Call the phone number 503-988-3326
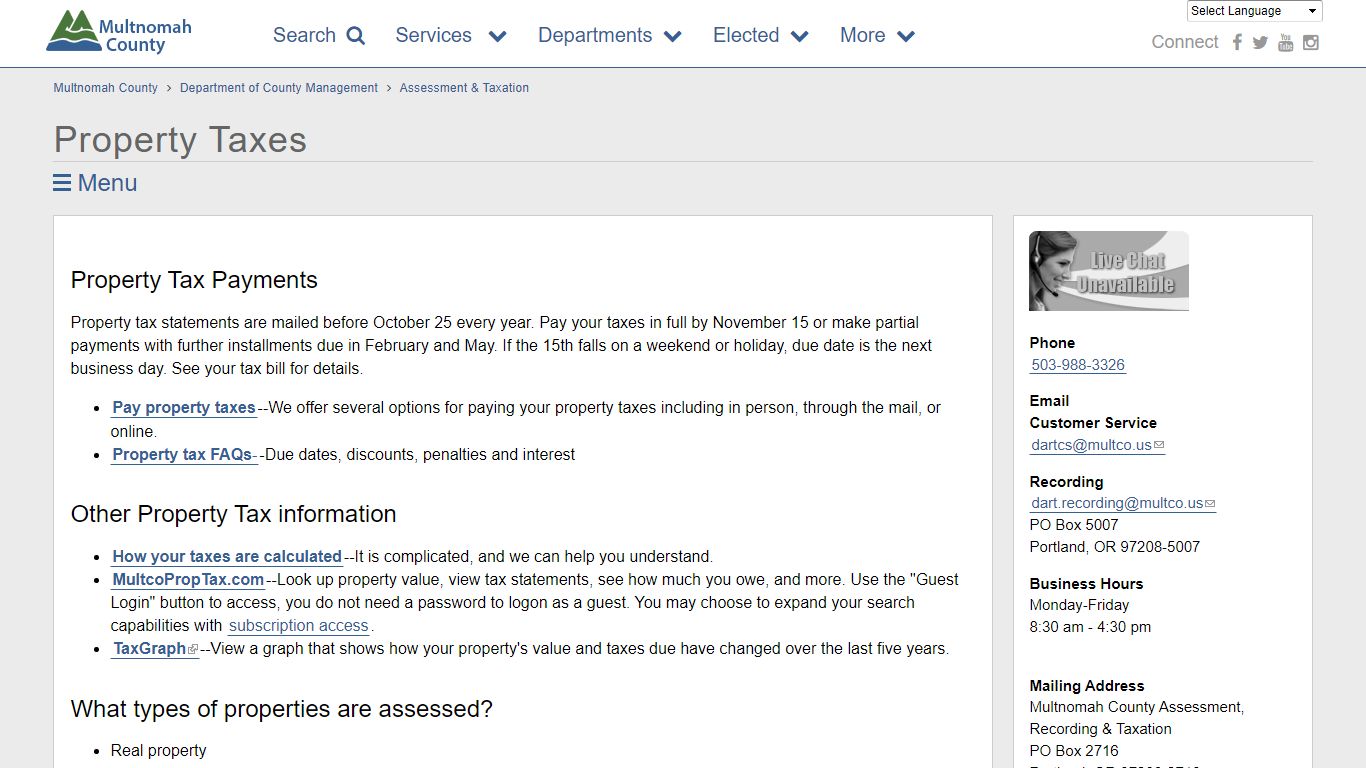 coord(1078,365)
